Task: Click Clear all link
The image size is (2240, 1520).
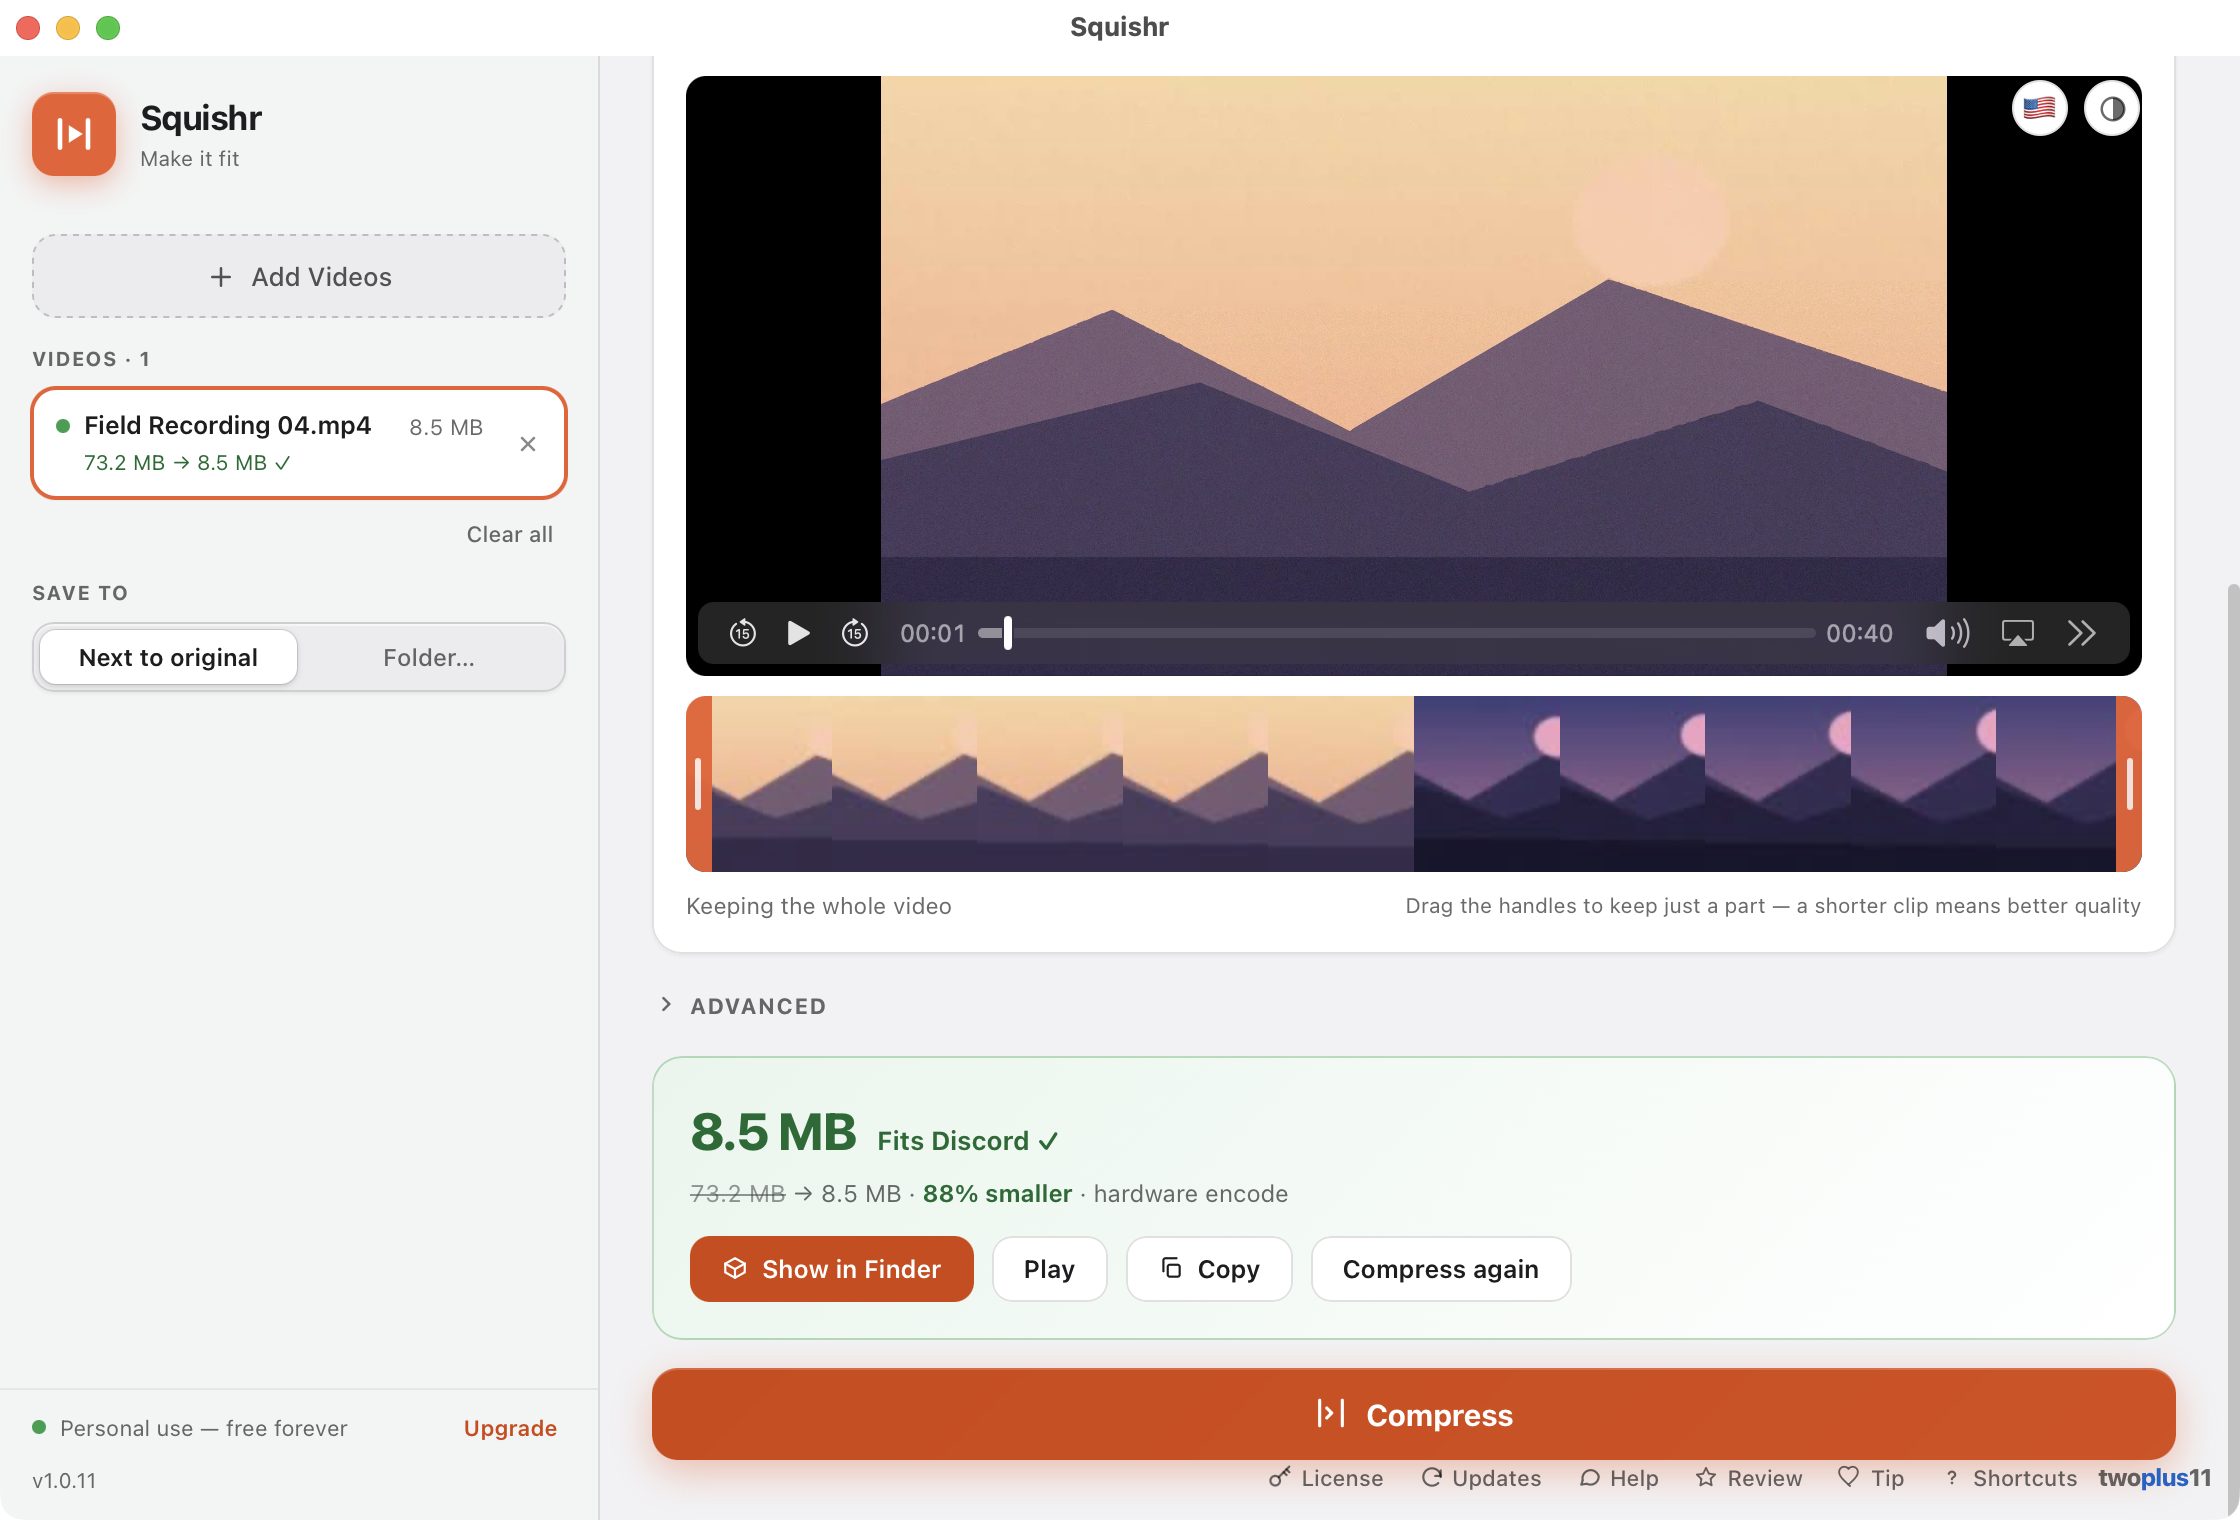Action: pyautogui.click(x=509, y=534)
